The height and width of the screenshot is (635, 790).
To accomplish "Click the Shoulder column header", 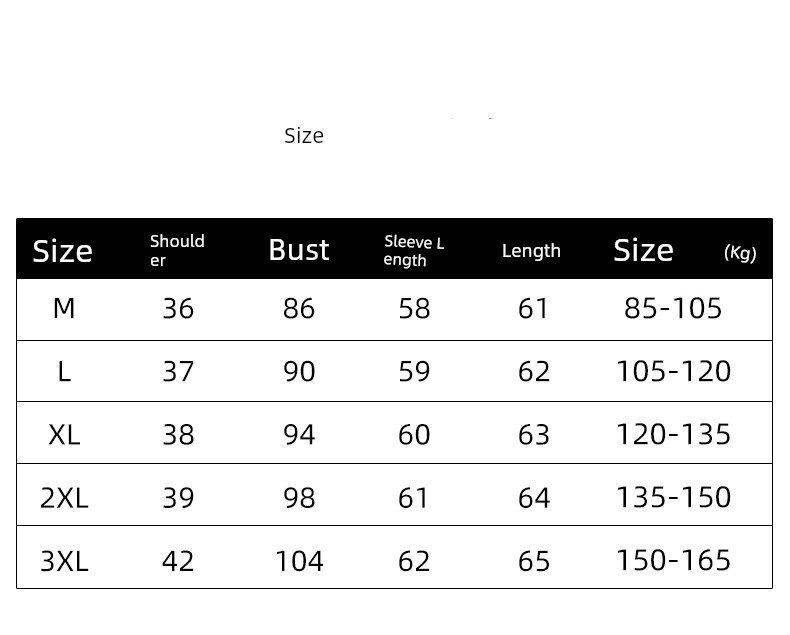I will (x=177, y=250).
